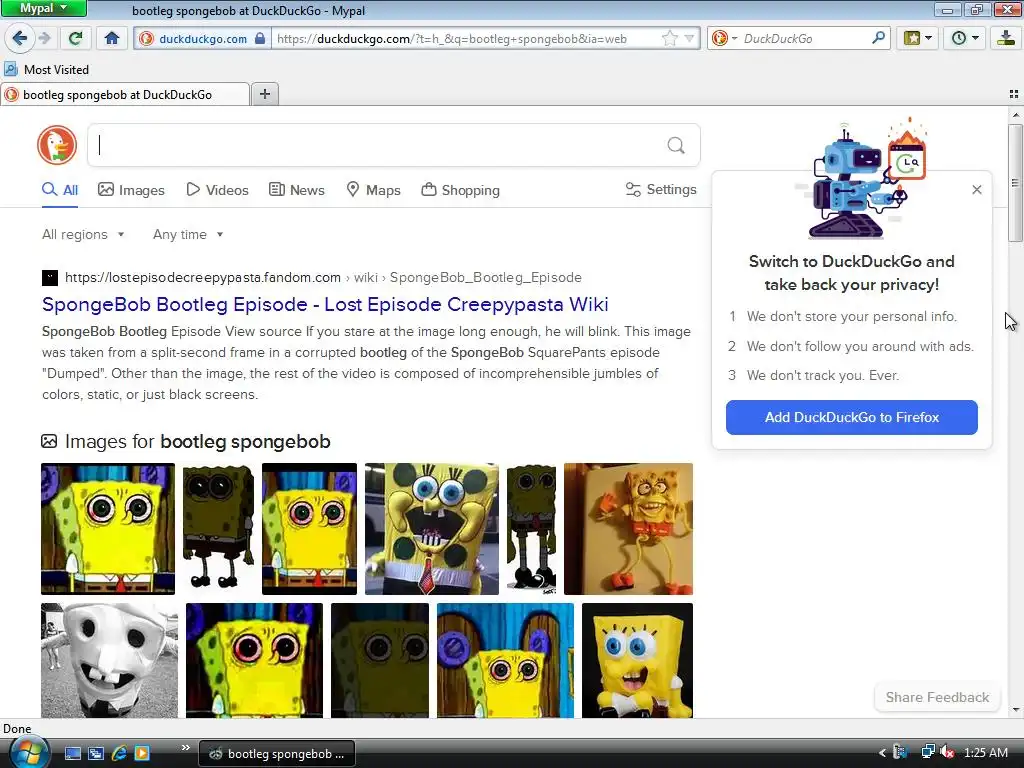Go back using the back arrow
The height and width of the screenshot is (768, 1024).
(19, 39)
